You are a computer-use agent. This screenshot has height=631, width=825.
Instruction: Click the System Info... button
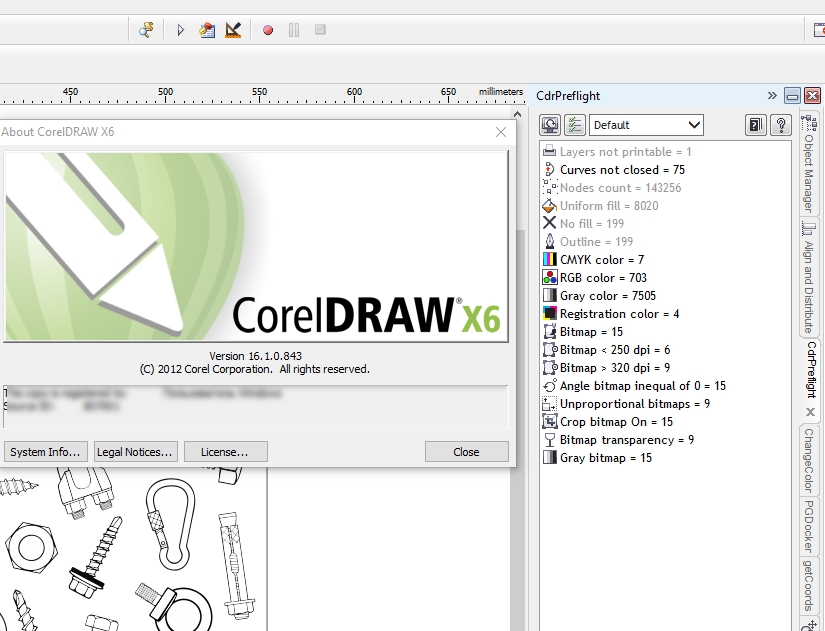(45, 452)
